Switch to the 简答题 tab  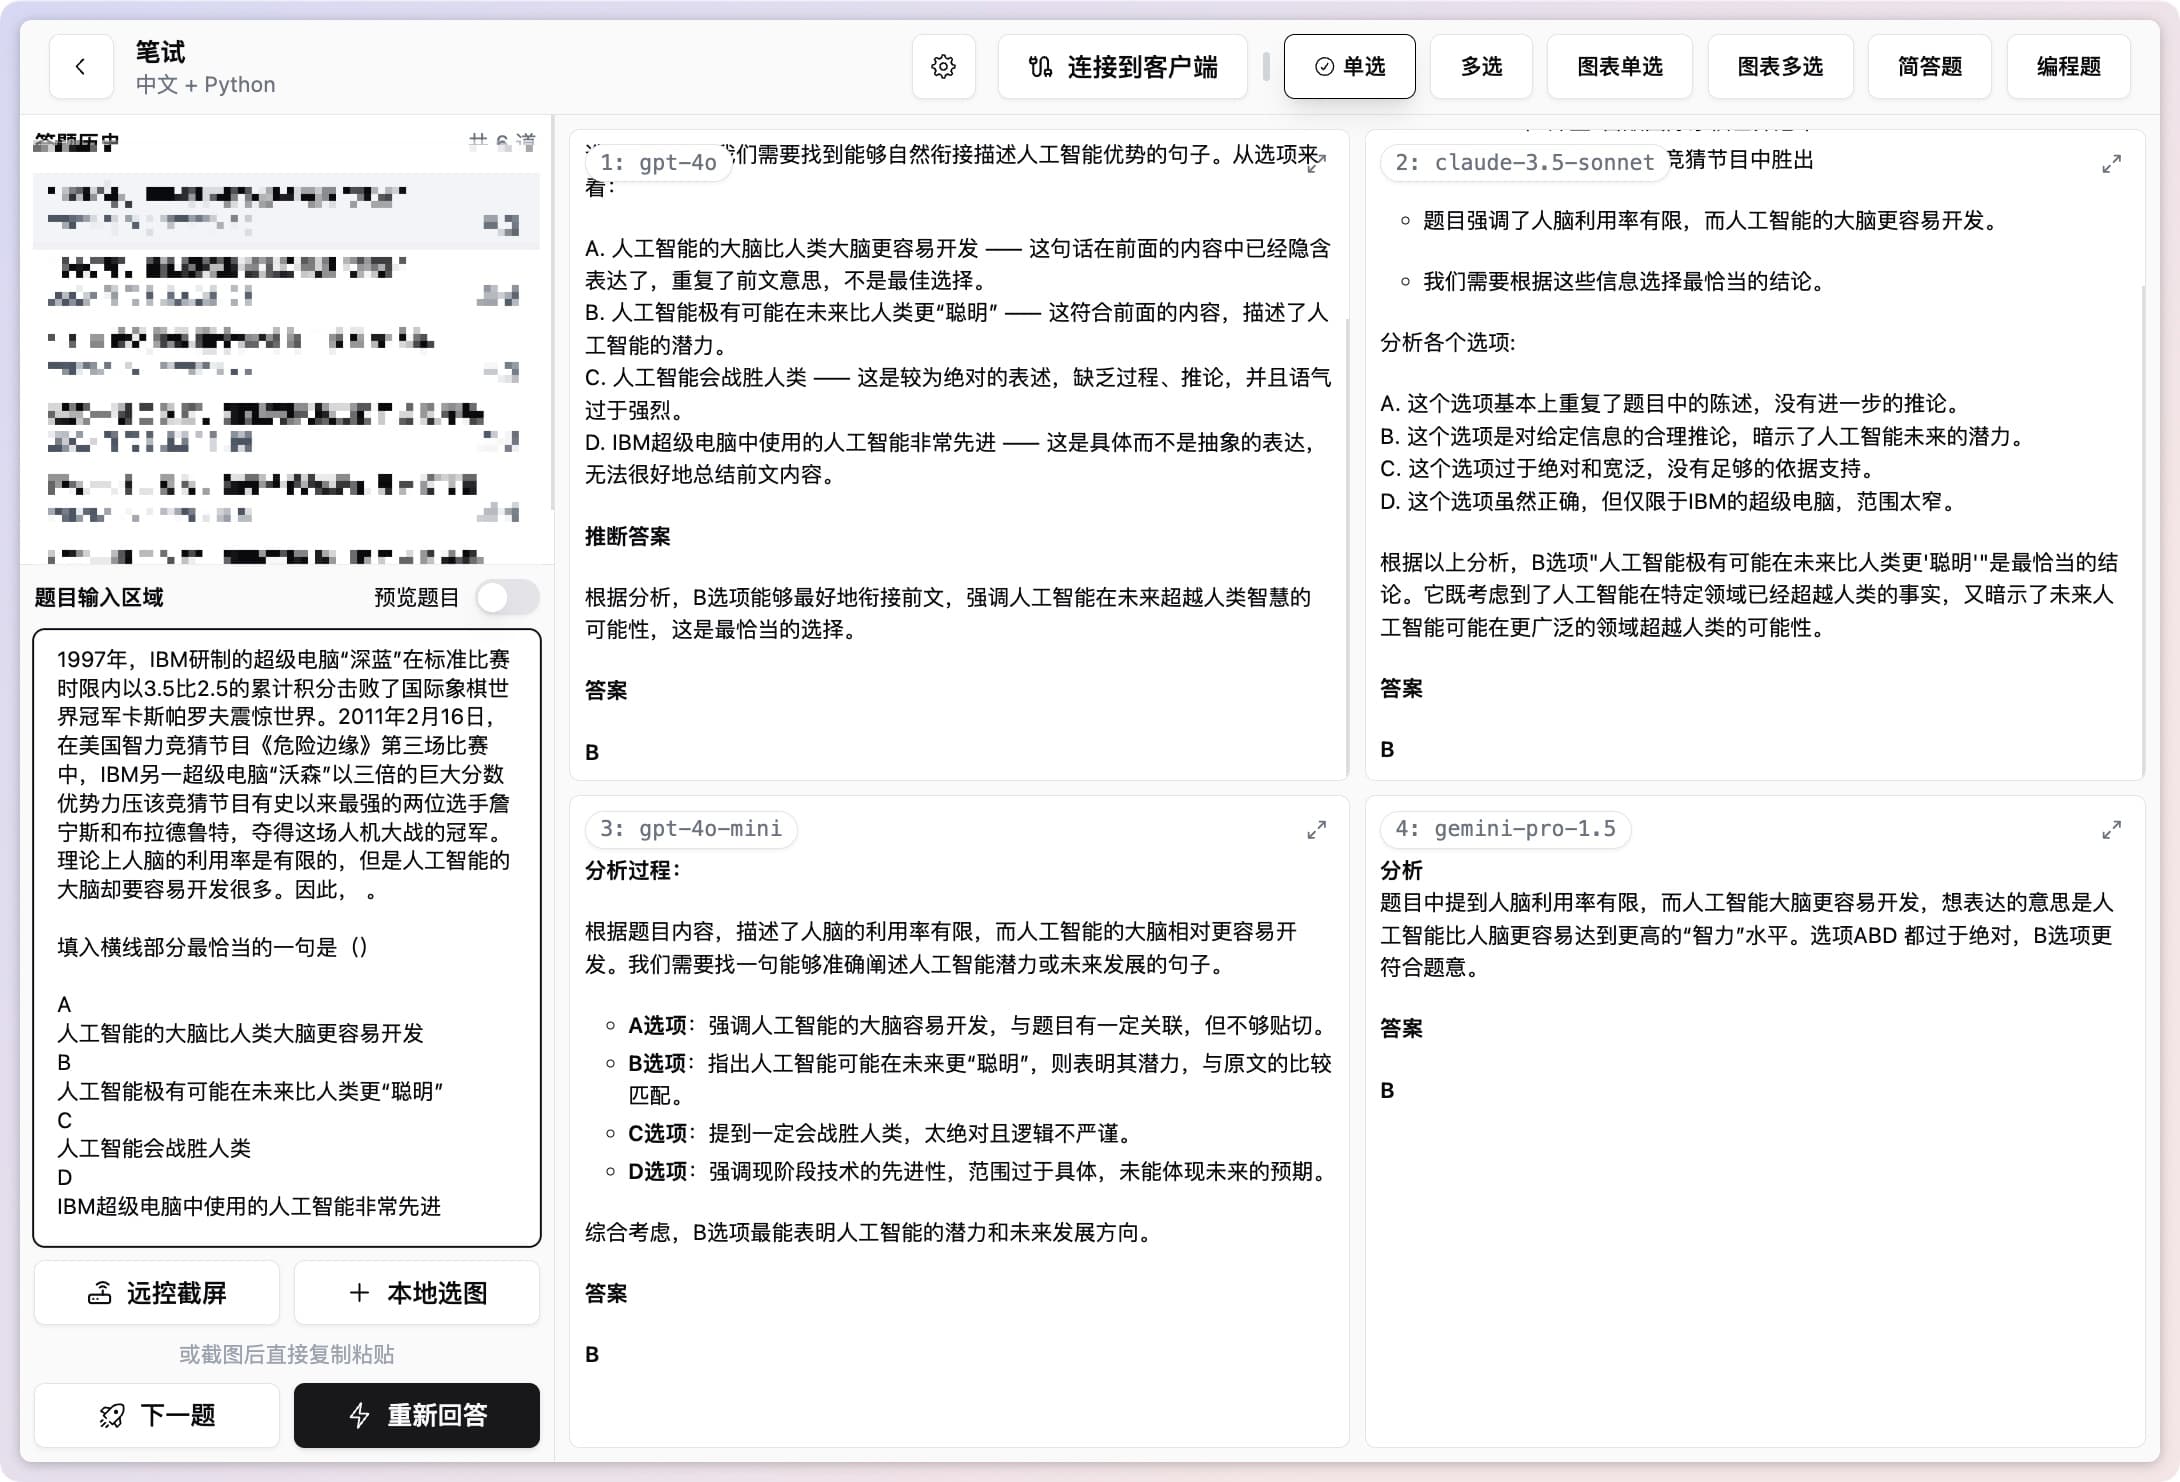[1929, 67]
